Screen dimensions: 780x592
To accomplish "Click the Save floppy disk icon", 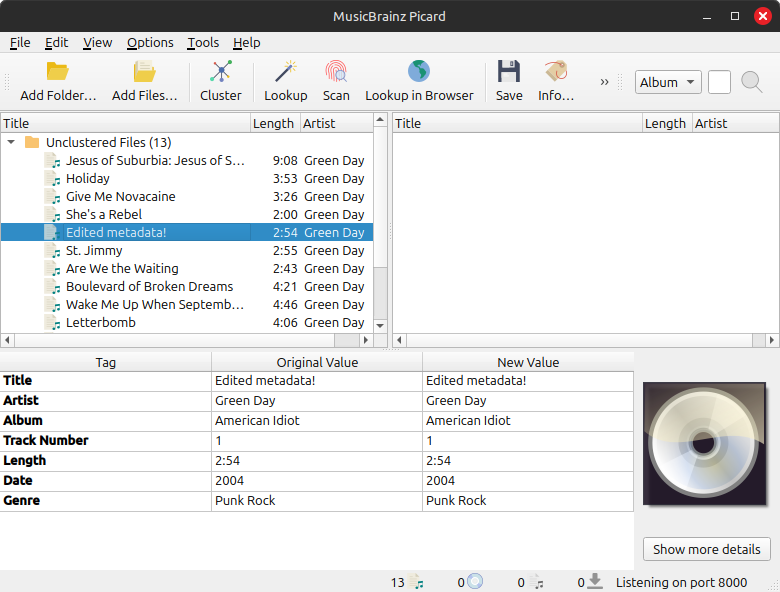I will pyautogui.click(x=509, y=71).
